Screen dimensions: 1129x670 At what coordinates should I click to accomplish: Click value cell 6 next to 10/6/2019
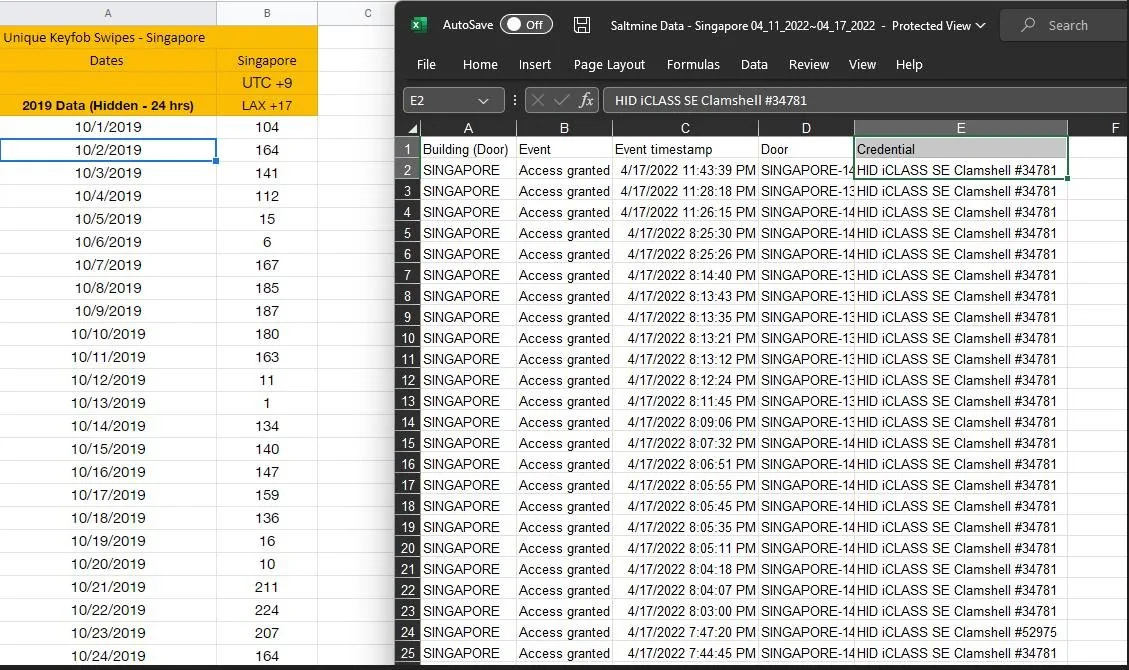click(266, 242)
